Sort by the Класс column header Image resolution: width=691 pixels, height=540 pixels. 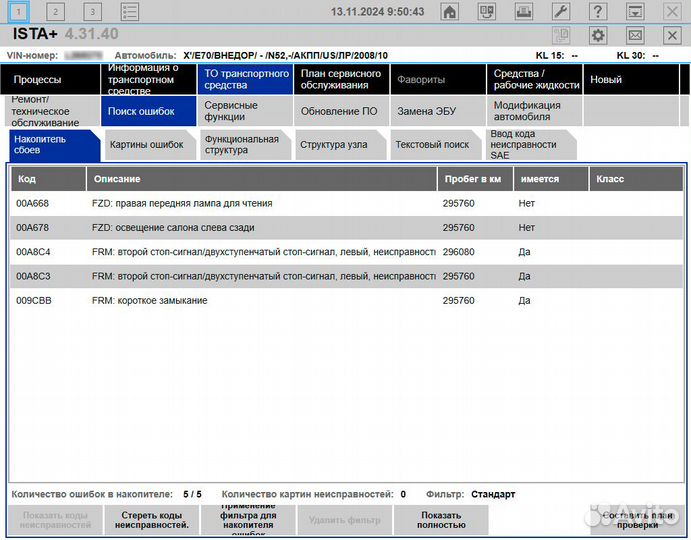pyautogui.click(x=636, y=179)
